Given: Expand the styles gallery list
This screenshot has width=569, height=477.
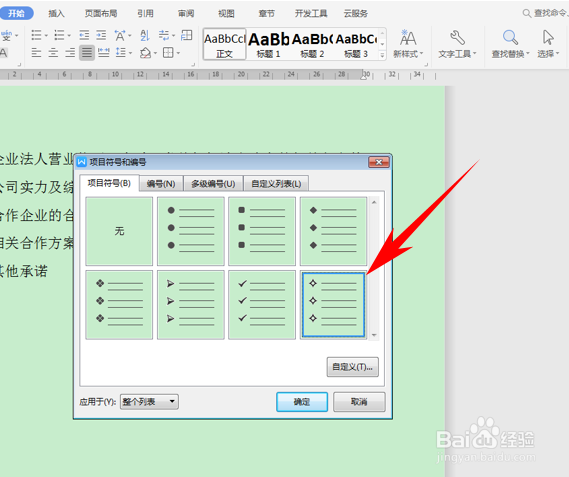Looking at the screenshot, I should click(382, 55).
